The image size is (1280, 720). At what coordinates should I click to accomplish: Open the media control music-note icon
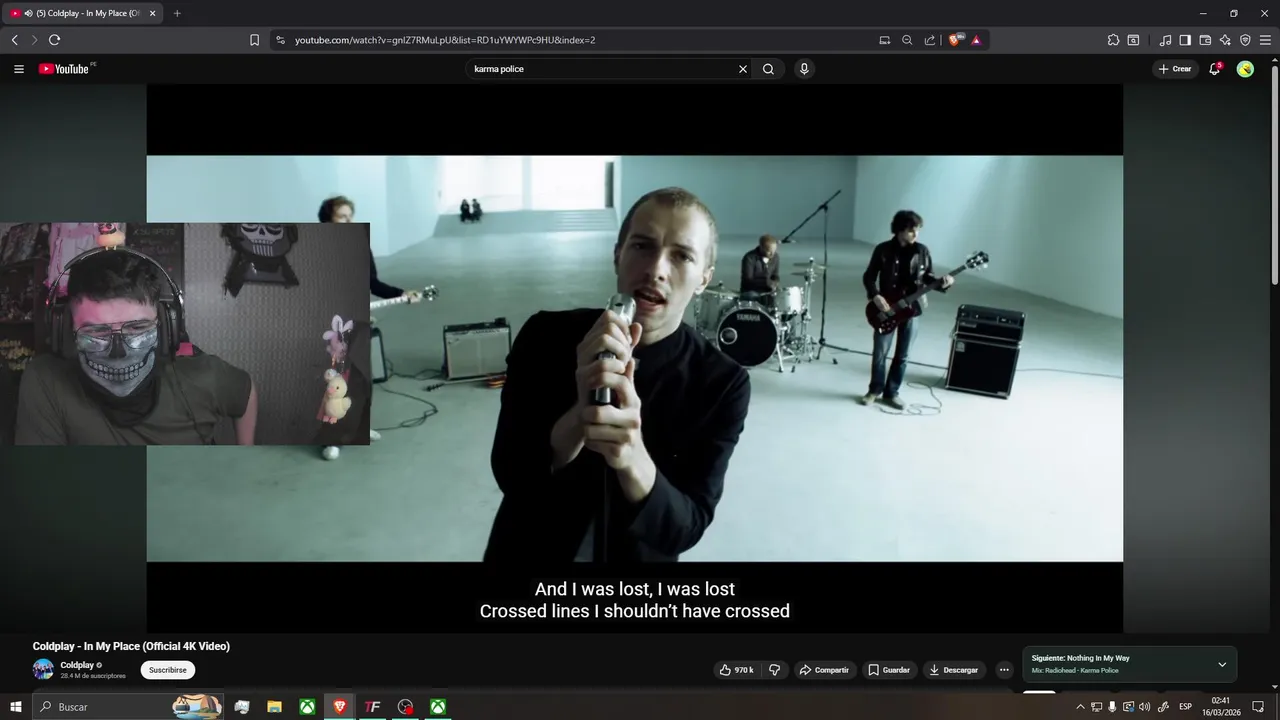tap(1165, 40)
